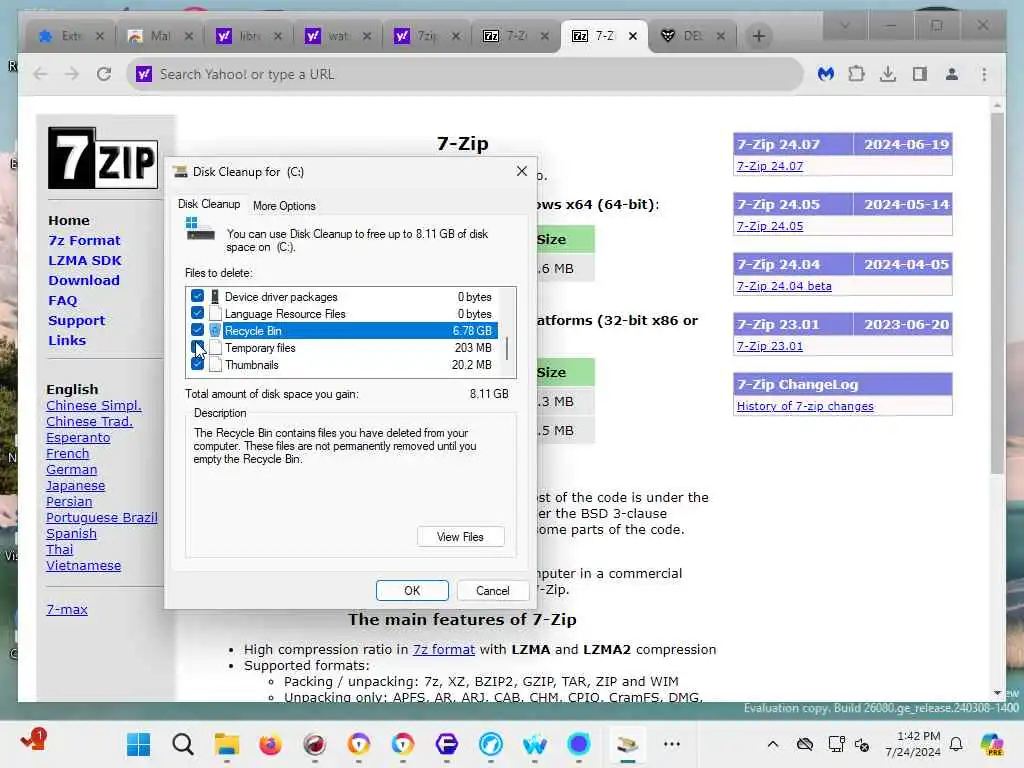Open the LZMA SDK link
This screenshot has height=768, width=1024.
click(x=85, y=260)
